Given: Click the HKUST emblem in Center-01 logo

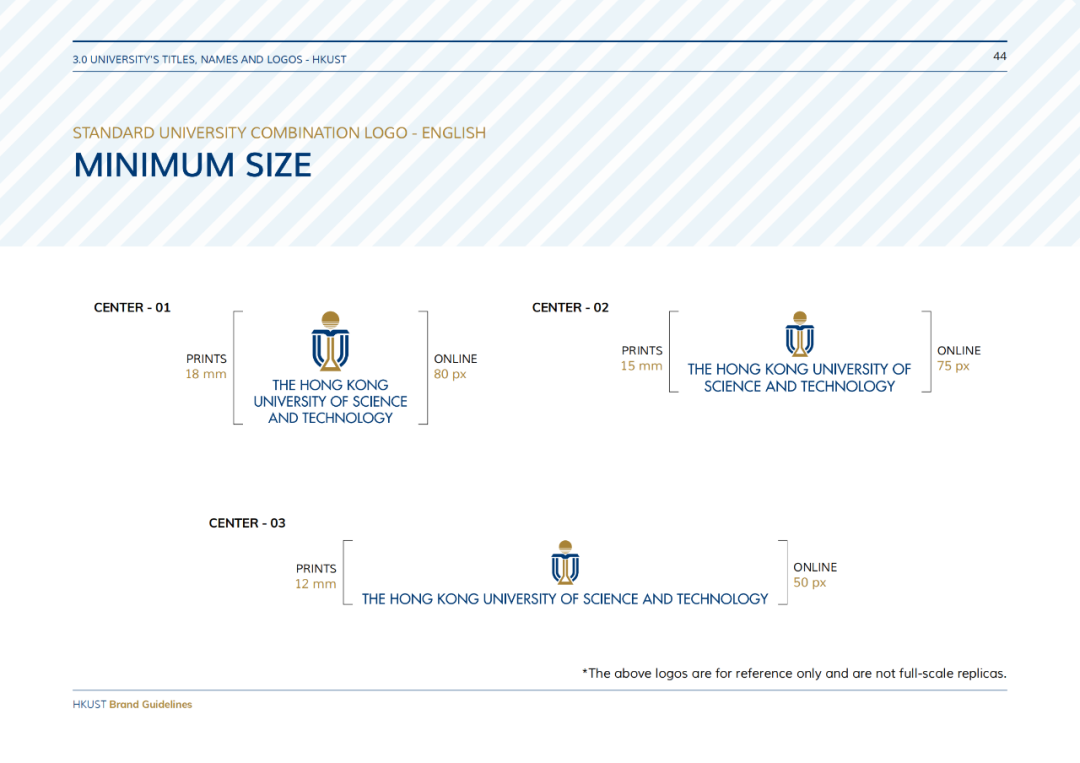Looking at the screenshot, I should pyautogui.click(x=331, y=341).
